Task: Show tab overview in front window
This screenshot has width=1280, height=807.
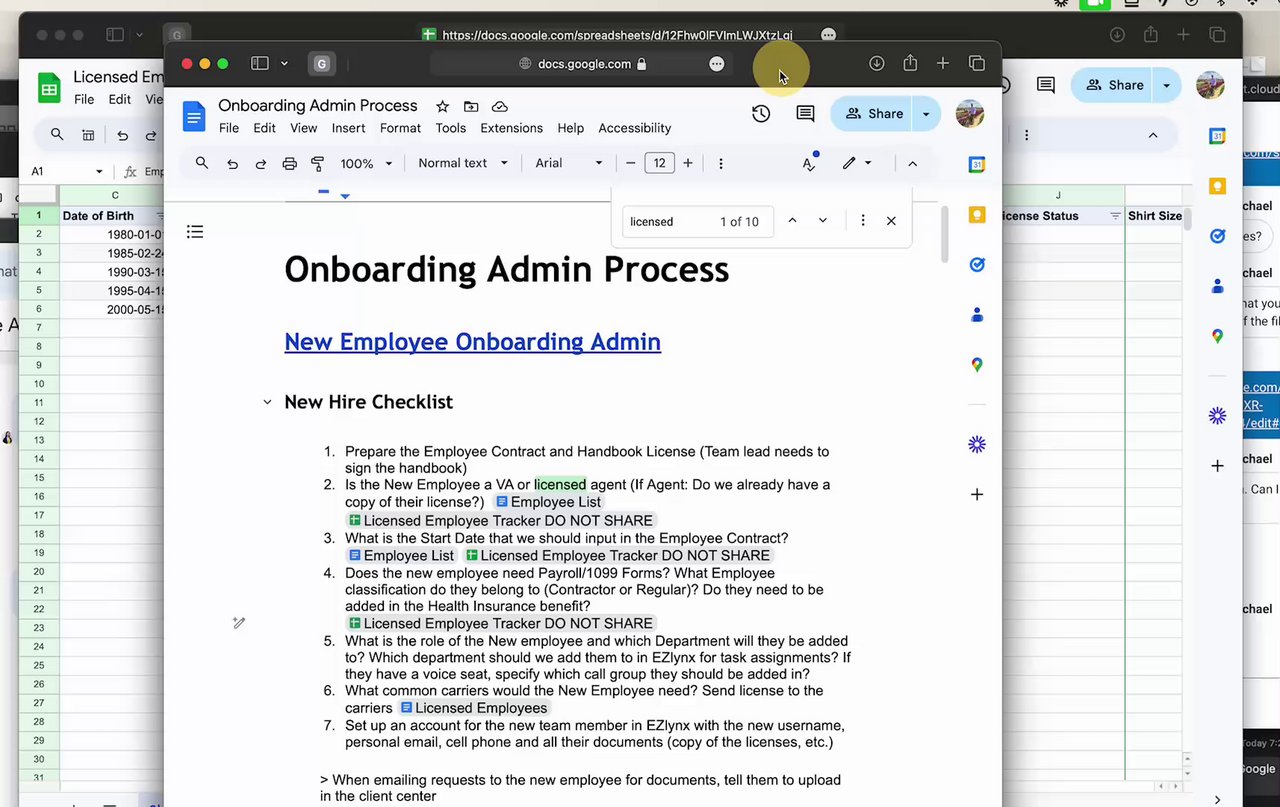Action: (x=977, y=63)
